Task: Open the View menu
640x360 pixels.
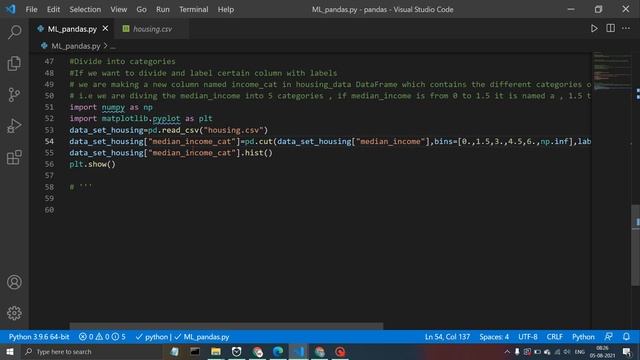Action: coord(118,9)
